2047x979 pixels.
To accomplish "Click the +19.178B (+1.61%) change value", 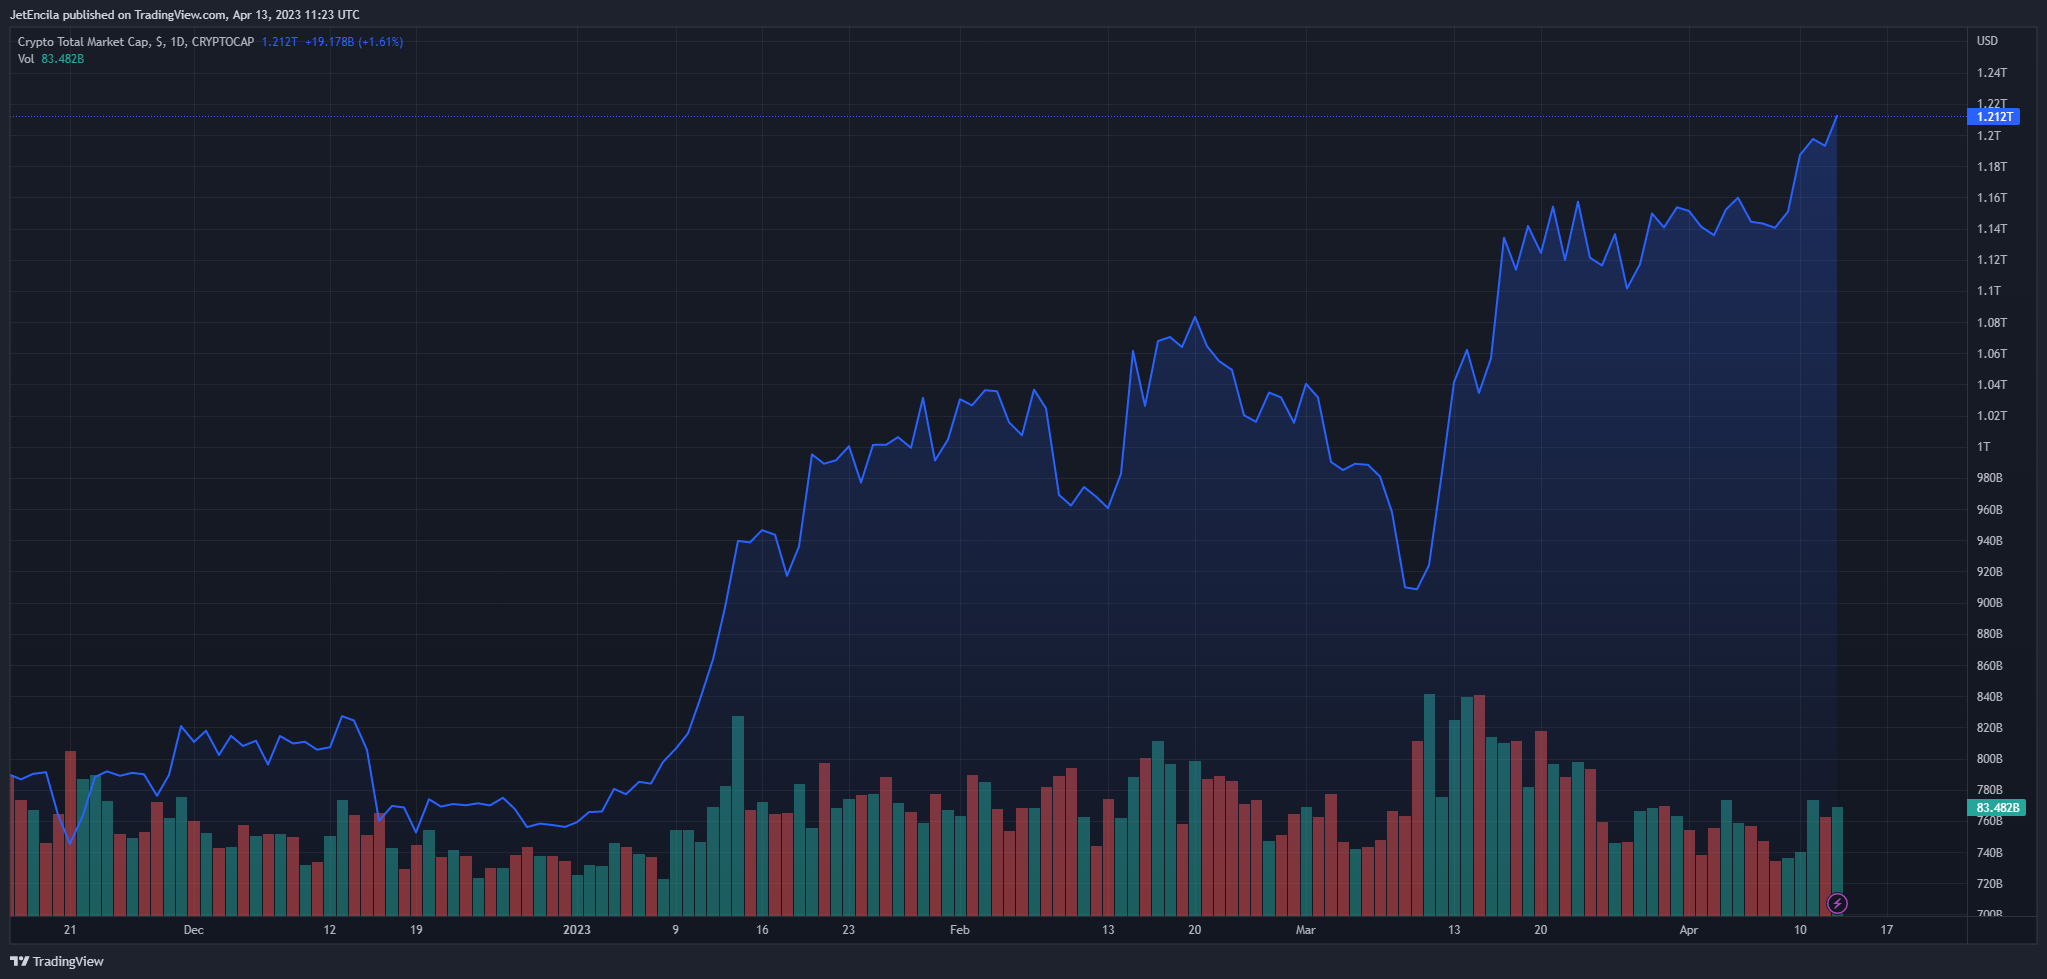I will [354, 42].
